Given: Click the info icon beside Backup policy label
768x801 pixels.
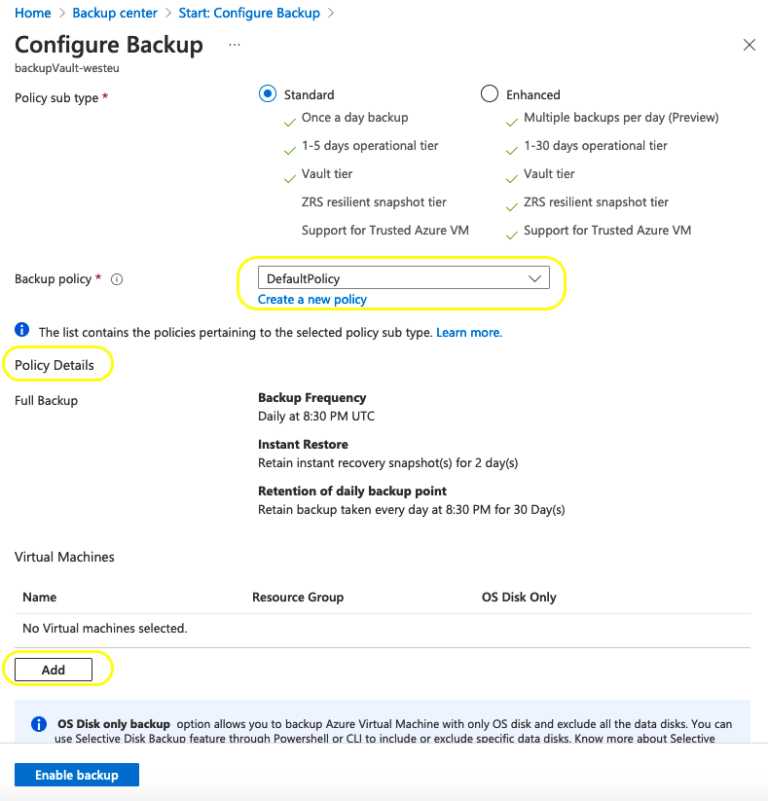Looking at the screenshot, I should 117,280.
